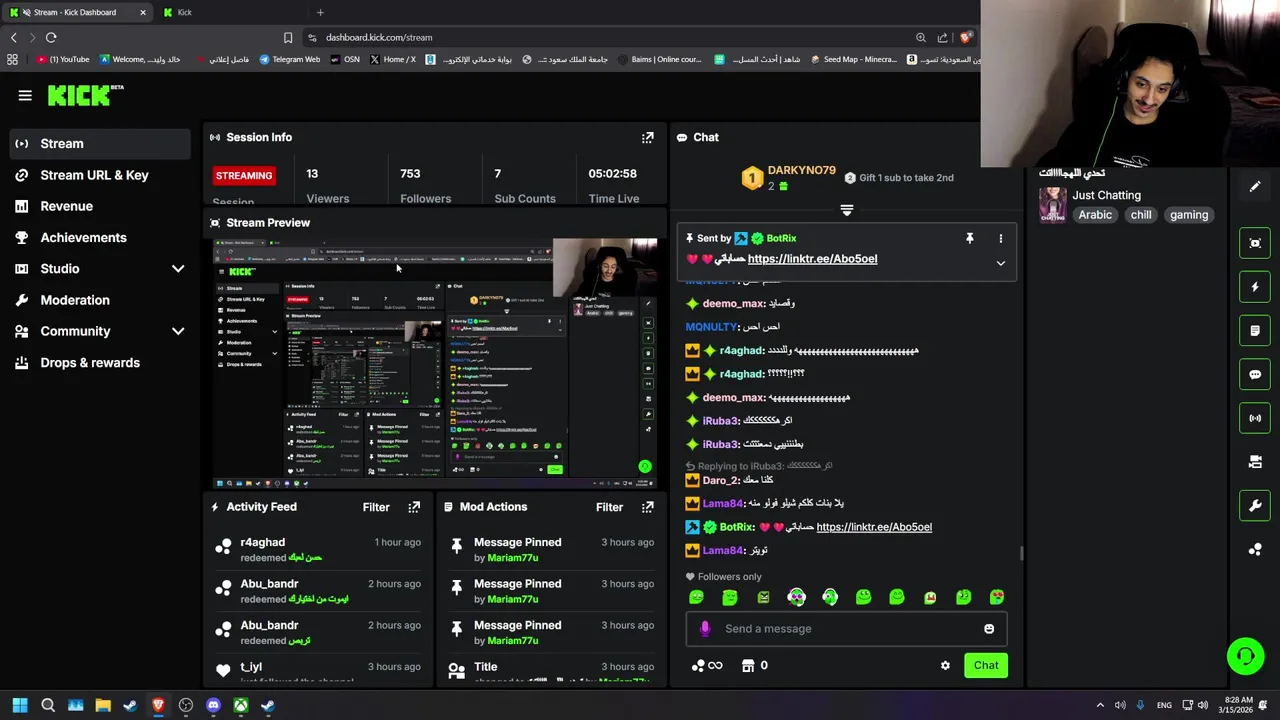Open the Telegram Web bookmark

point(289,60)
